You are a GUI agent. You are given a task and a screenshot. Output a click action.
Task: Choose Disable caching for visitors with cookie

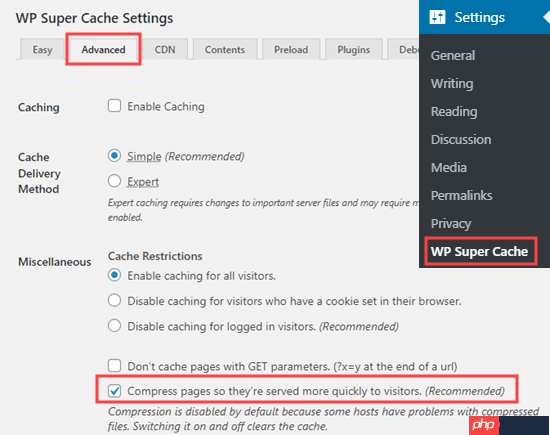coord(114,301)
